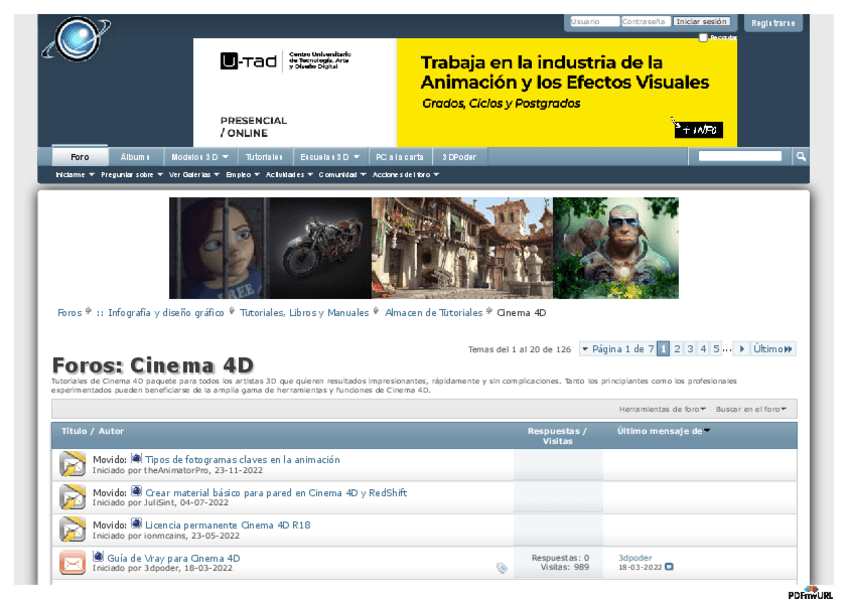The image size is (848, 599).
Task: Open Tipos de fotogramas claves thread link
Action: pyautogui.click(x=242, y=460)
